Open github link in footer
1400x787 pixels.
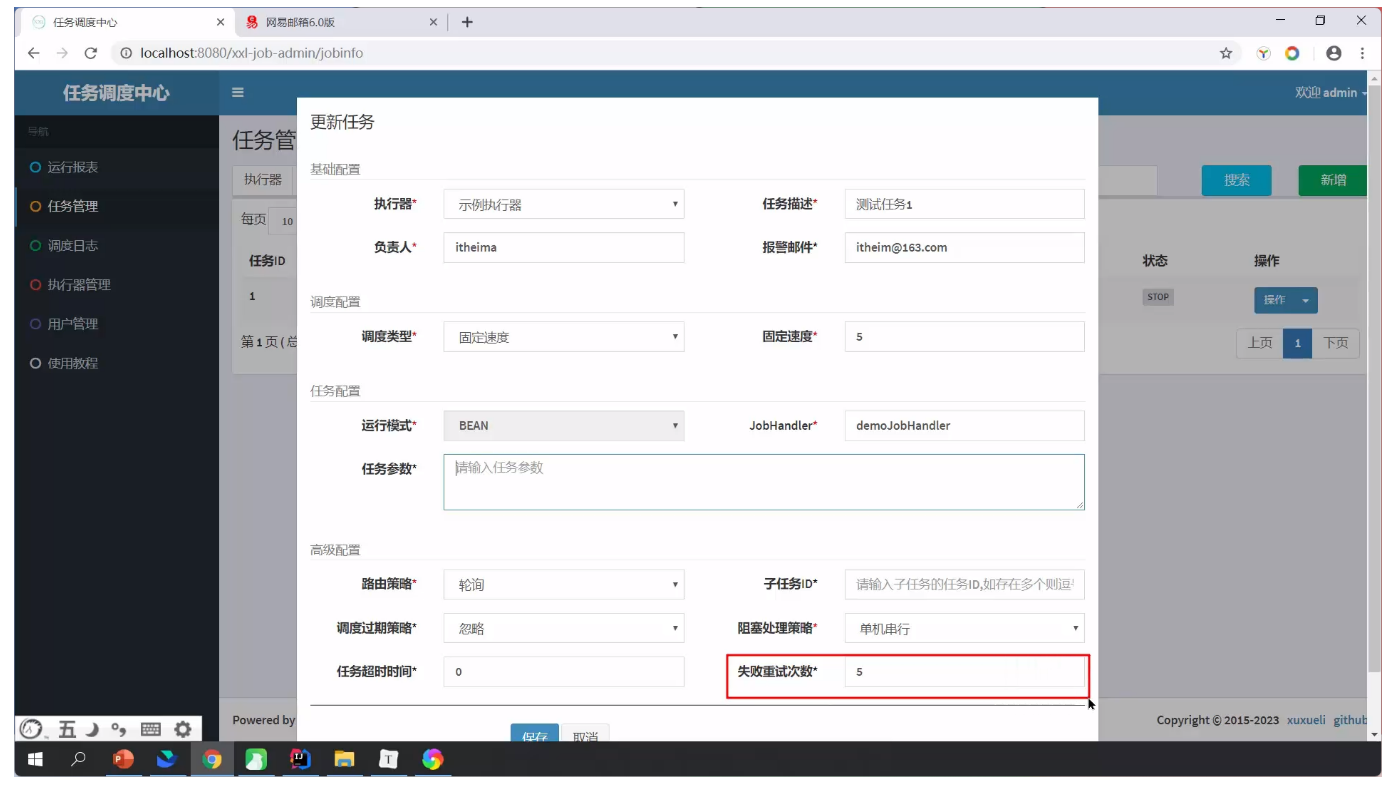pos(1350,720)
